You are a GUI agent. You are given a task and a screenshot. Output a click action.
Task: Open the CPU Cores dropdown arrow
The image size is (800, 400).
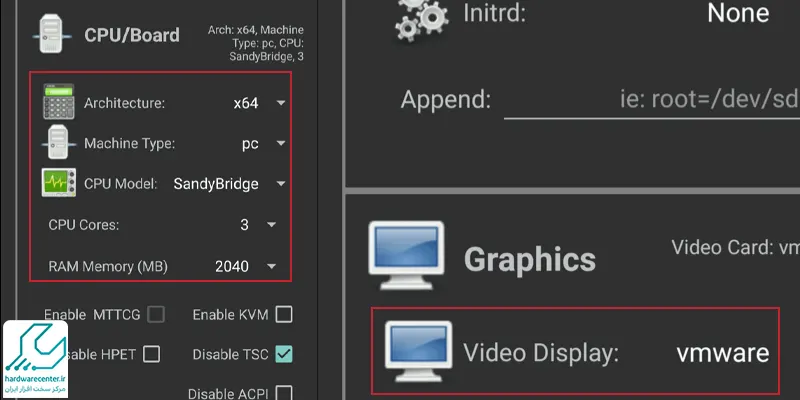(271, 224)
